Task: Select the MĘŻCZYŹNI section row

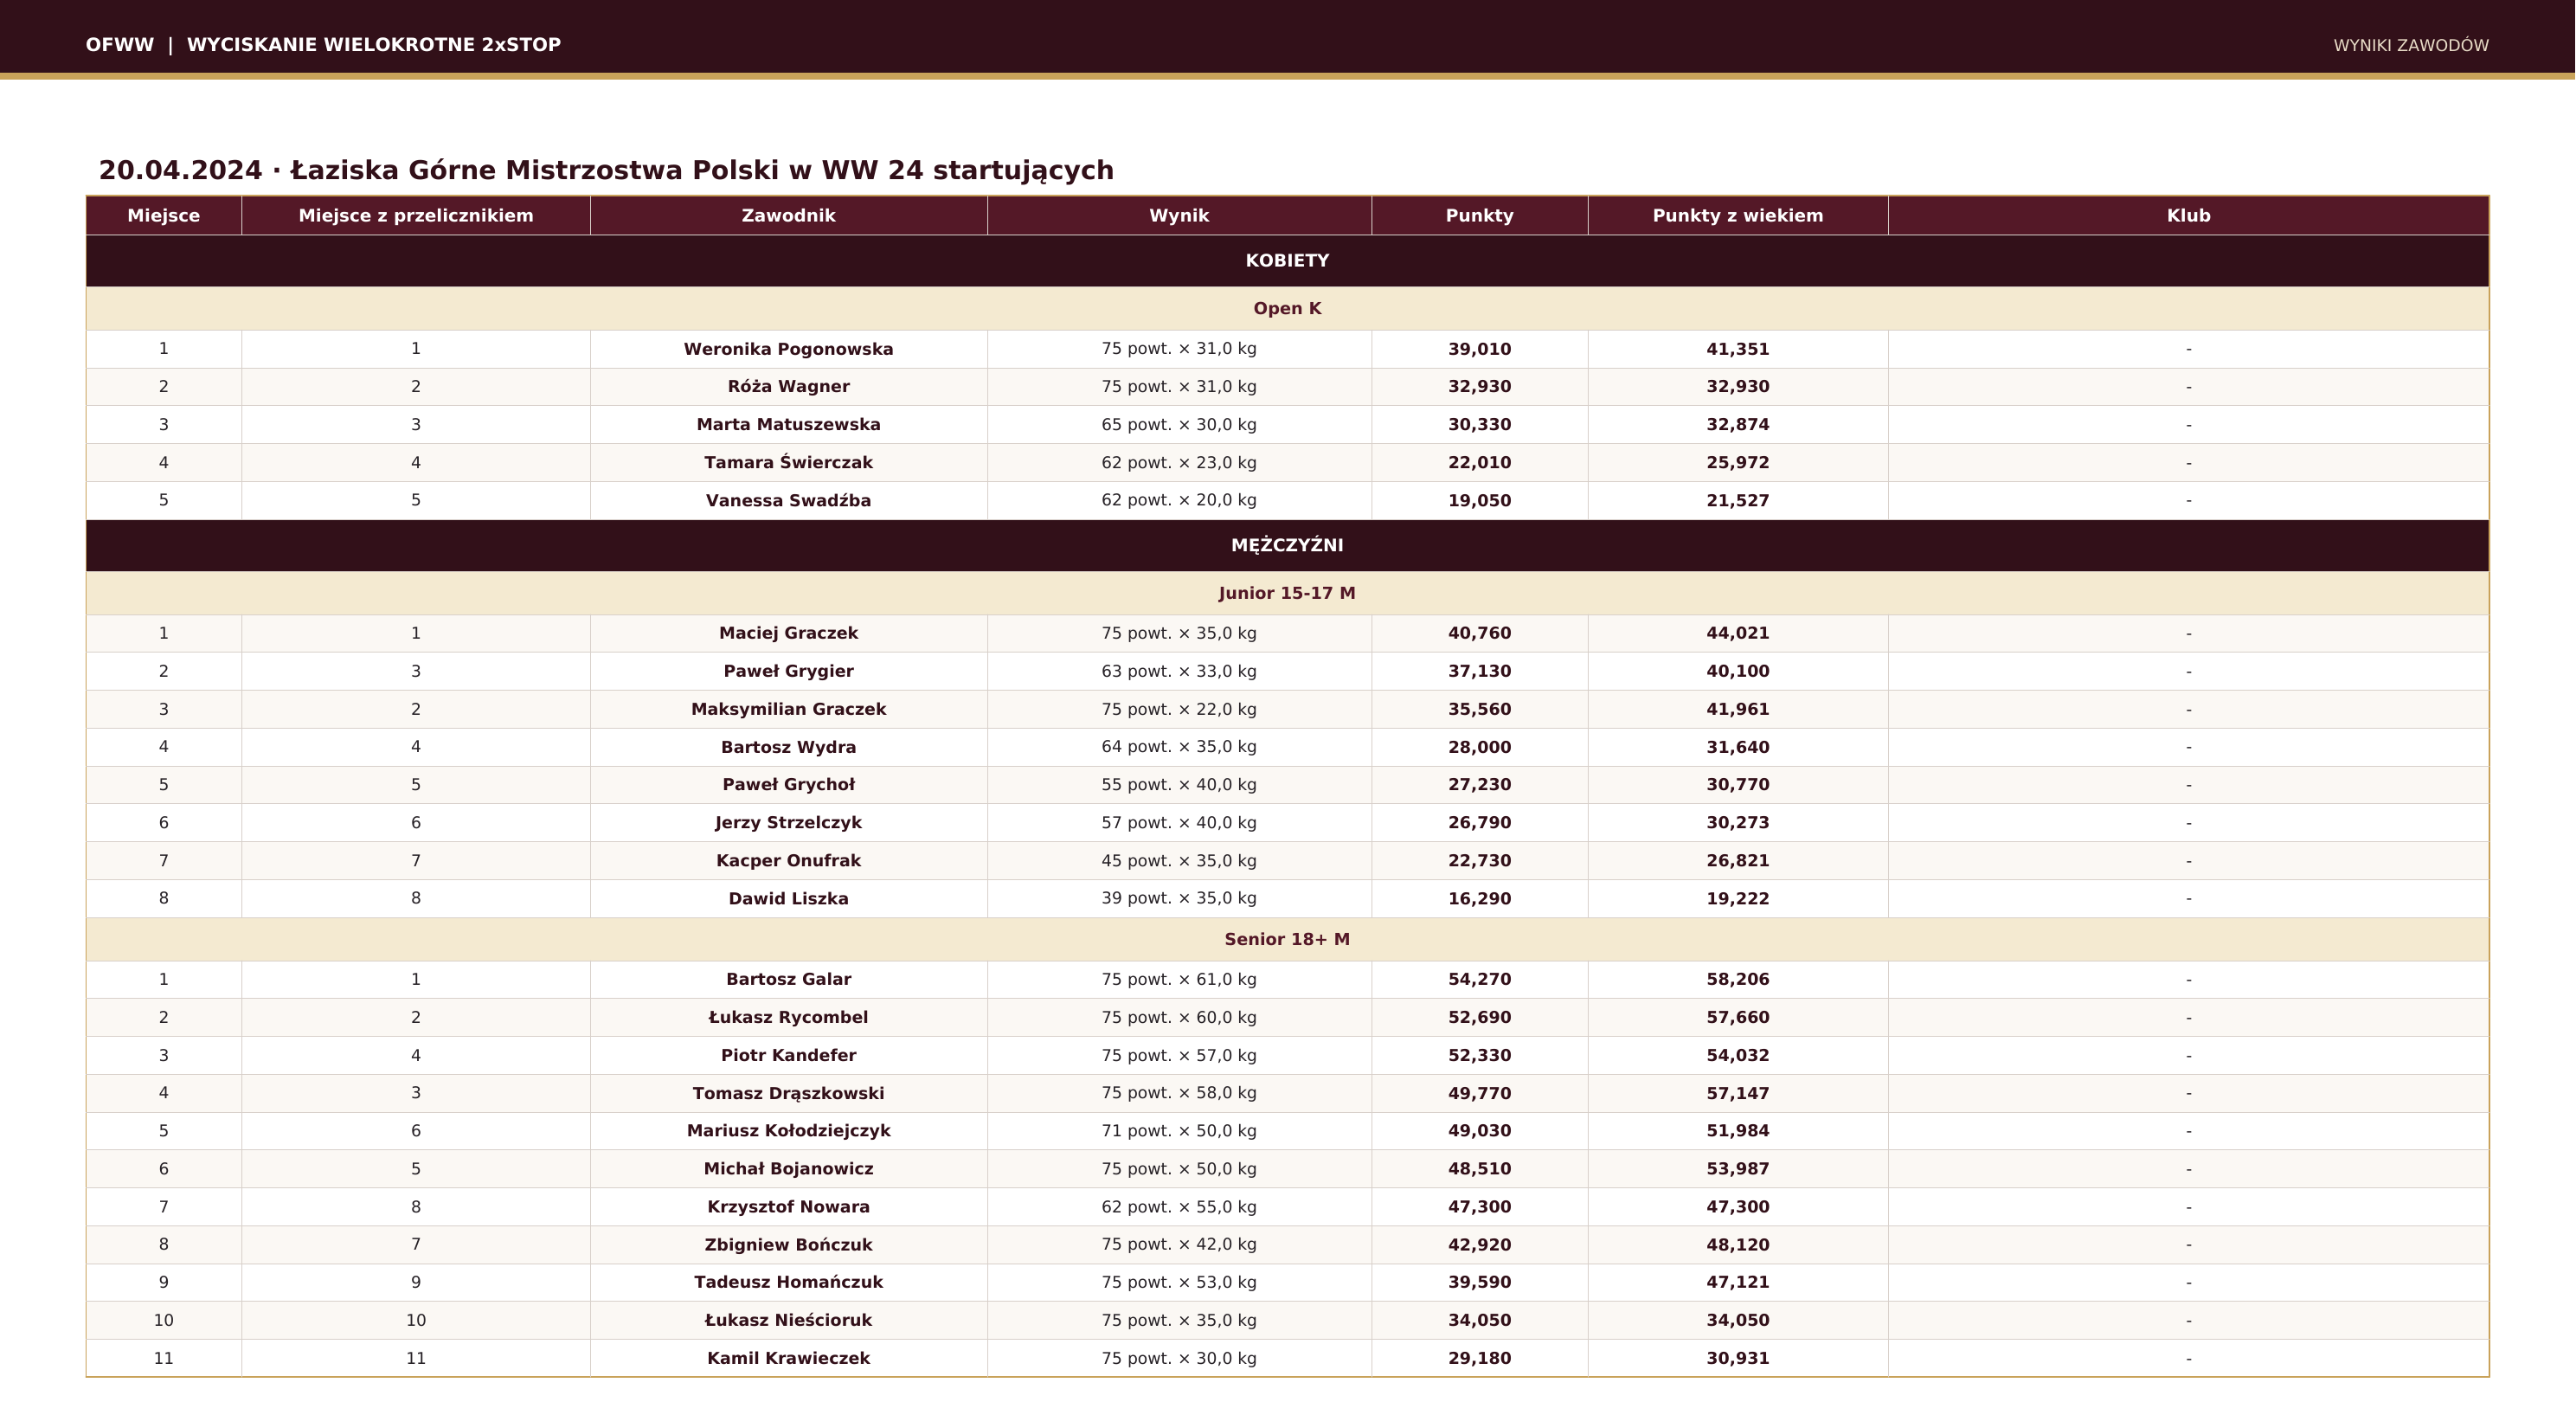Action: coord(1287,545)
